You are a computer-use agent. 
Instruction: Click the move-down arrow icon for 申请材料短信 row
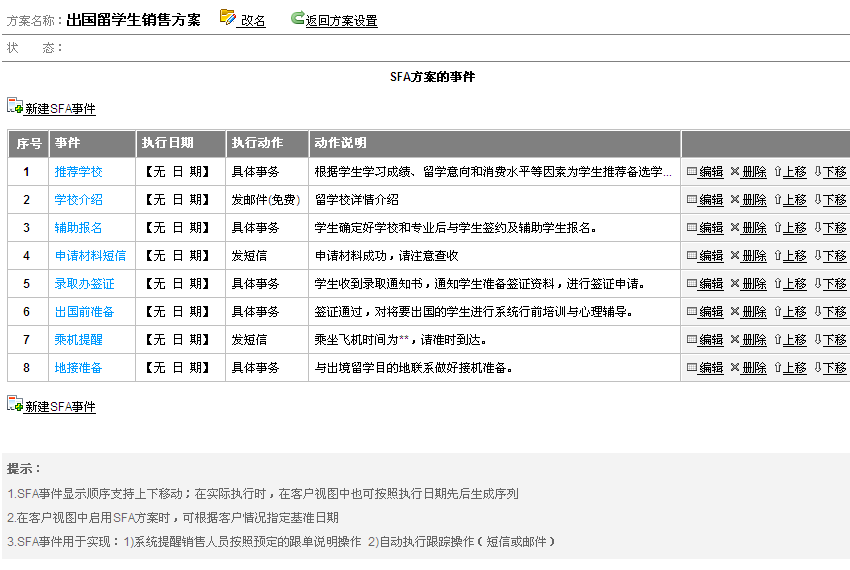817,256
